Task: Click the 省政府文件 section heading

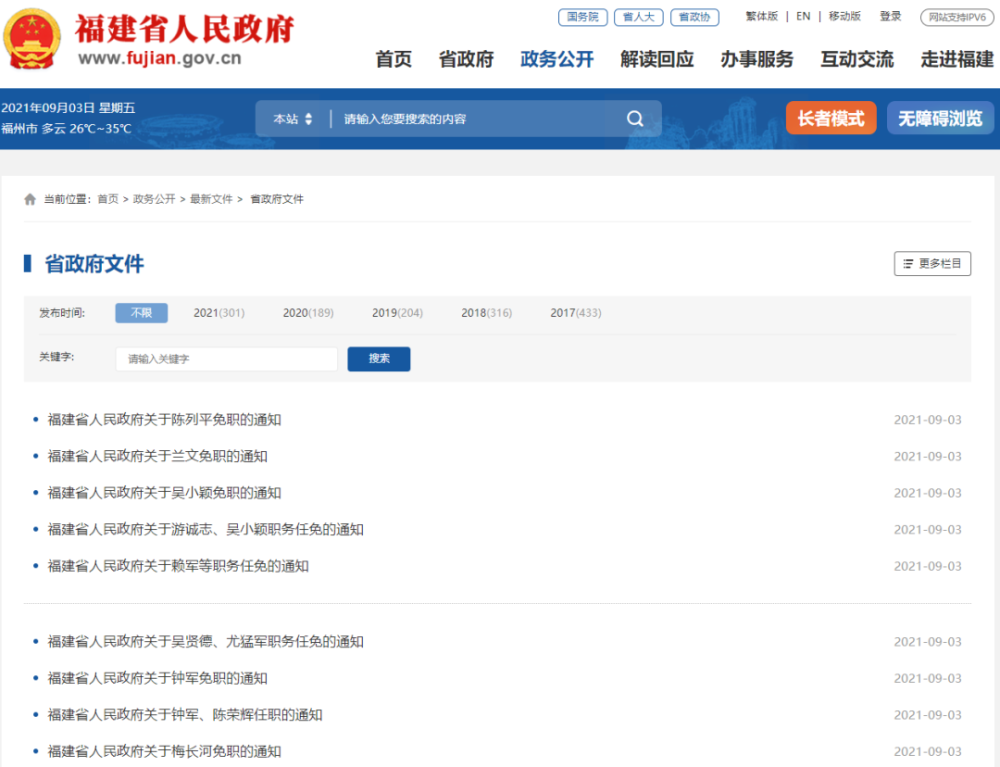Action: pos(94,264)
